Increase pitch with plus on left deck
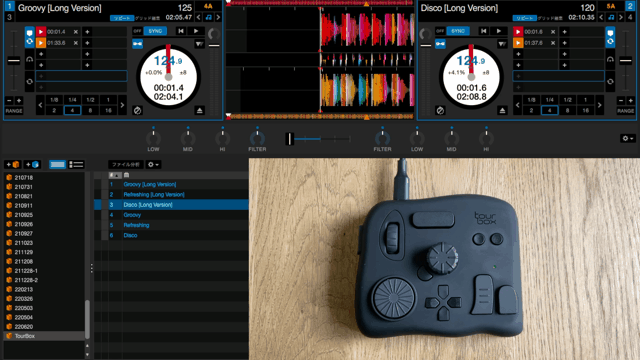 (19, 100)
